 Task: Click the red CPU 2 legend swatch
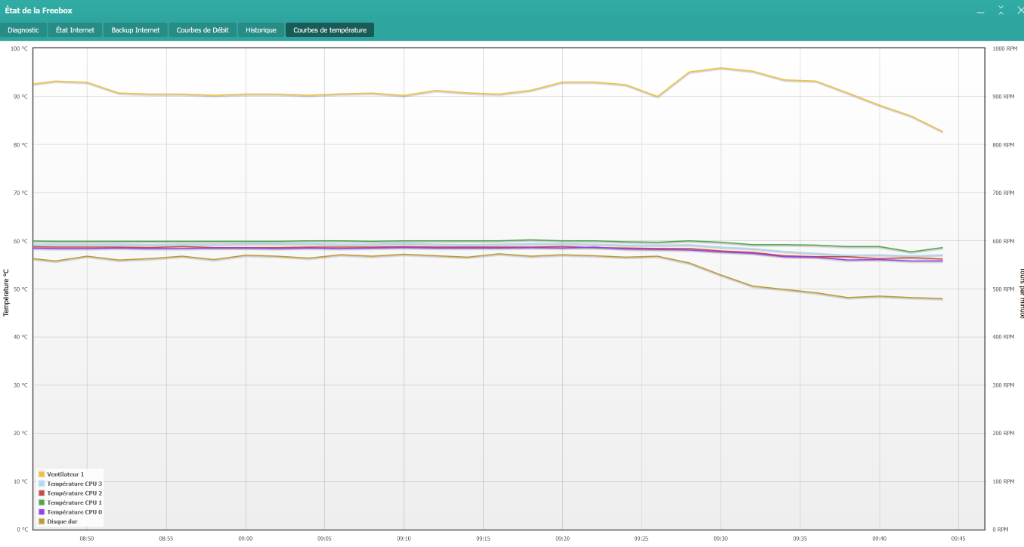42,493
